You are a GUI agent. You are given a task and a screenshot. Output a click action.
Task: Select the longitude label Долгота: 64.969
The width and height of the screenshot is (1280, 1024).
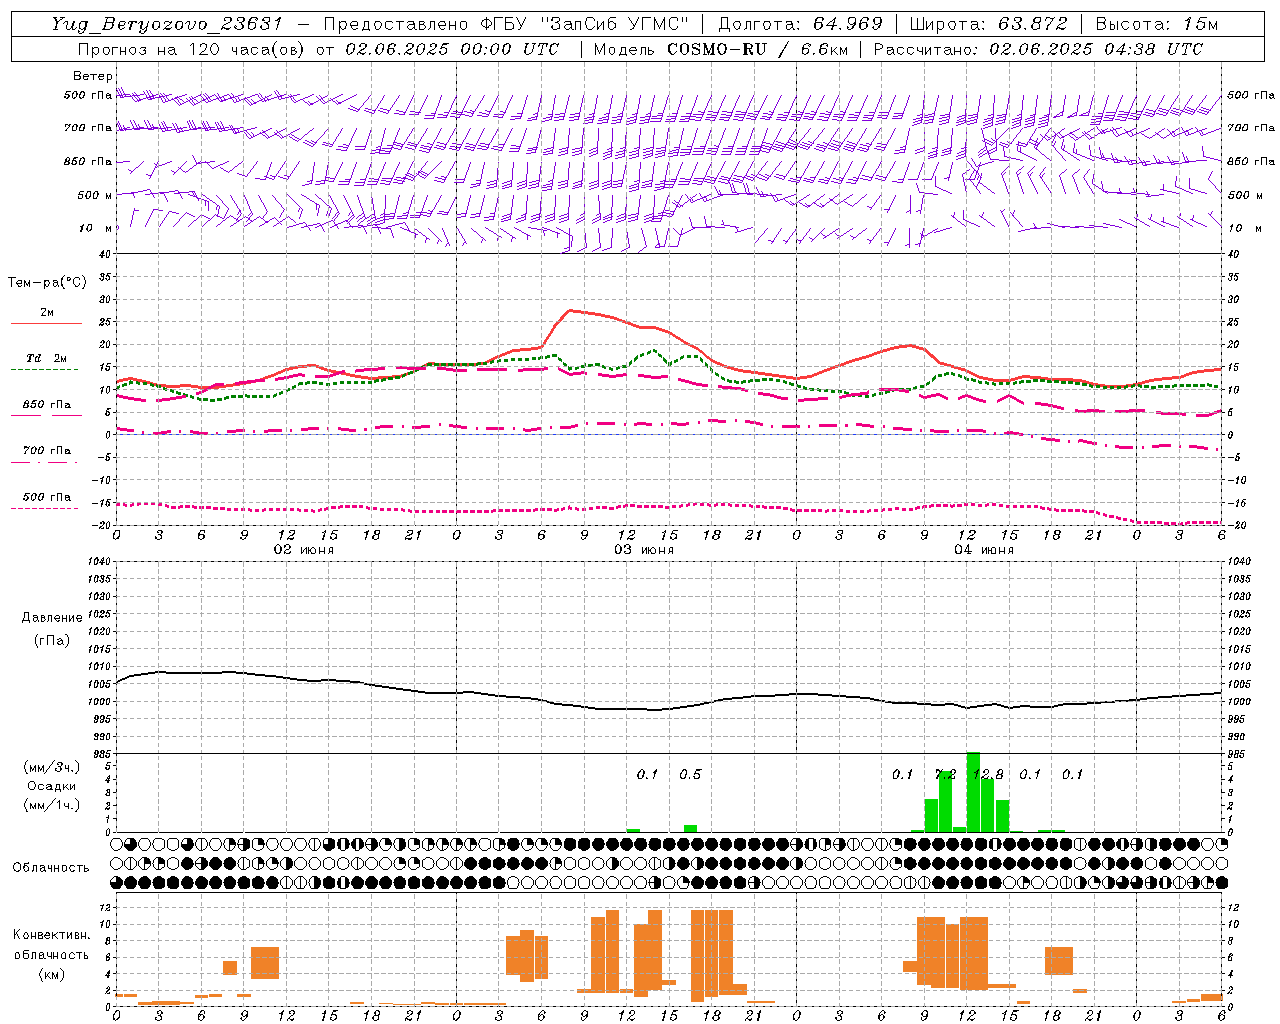click(801, 24)
